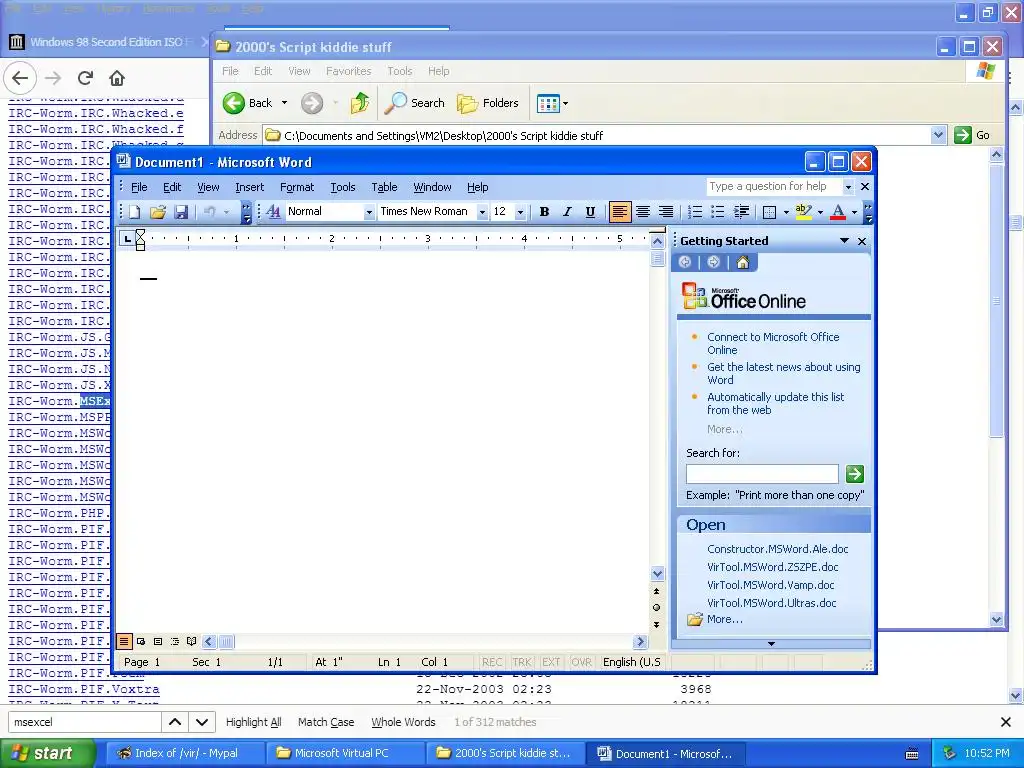The height and width of the screenshot is (768, 1024).
Task: Apply bulleted list formatting
Action: pos(718,212)
